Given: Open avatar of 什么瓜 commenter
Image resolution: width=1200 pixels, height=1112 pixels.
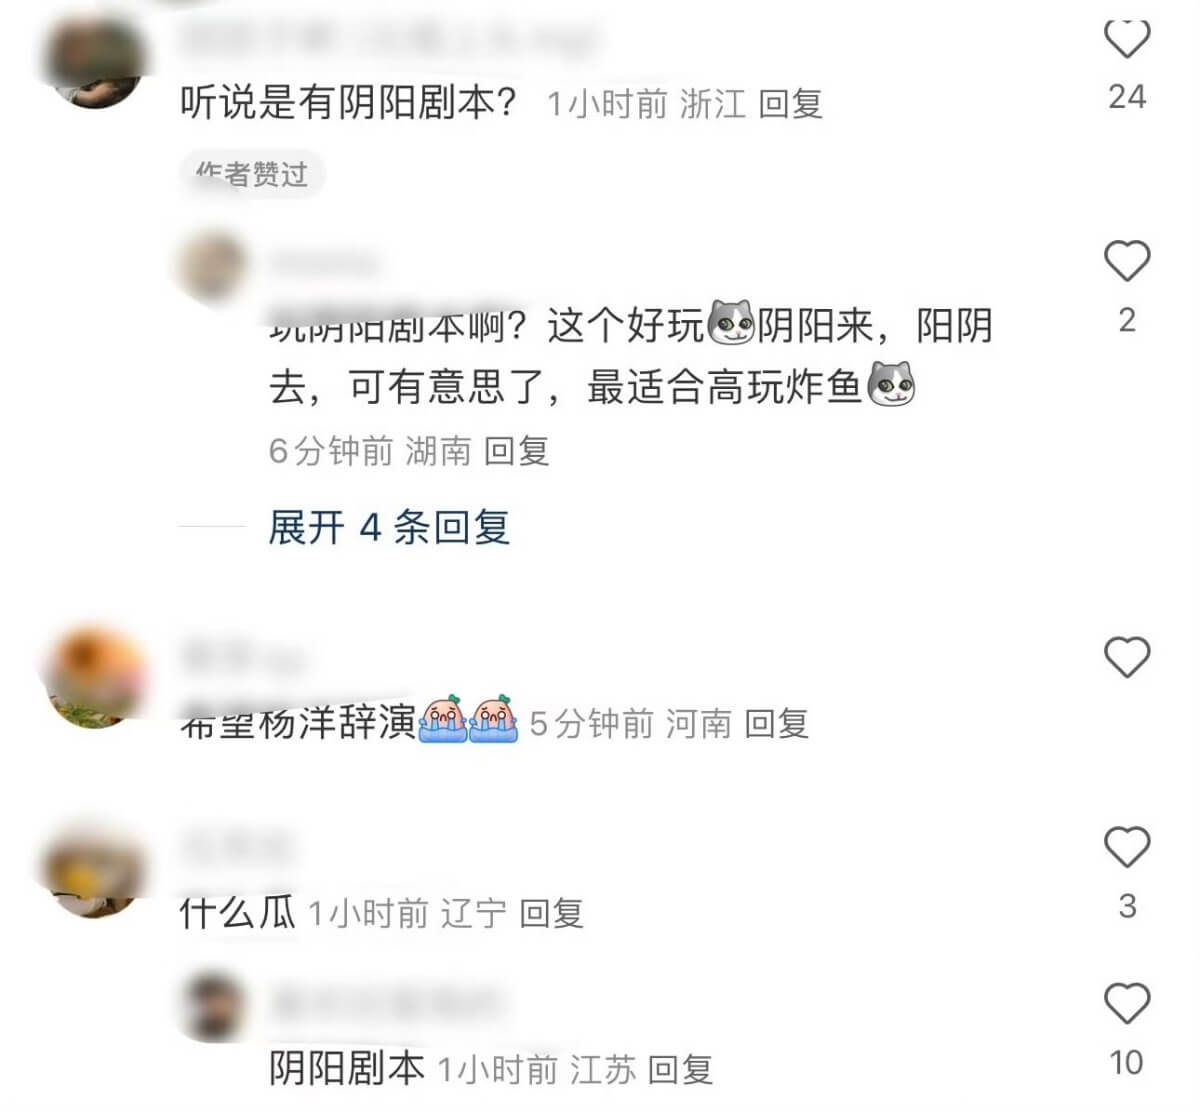Looking at the screenshot, I should tap(95, 867).
